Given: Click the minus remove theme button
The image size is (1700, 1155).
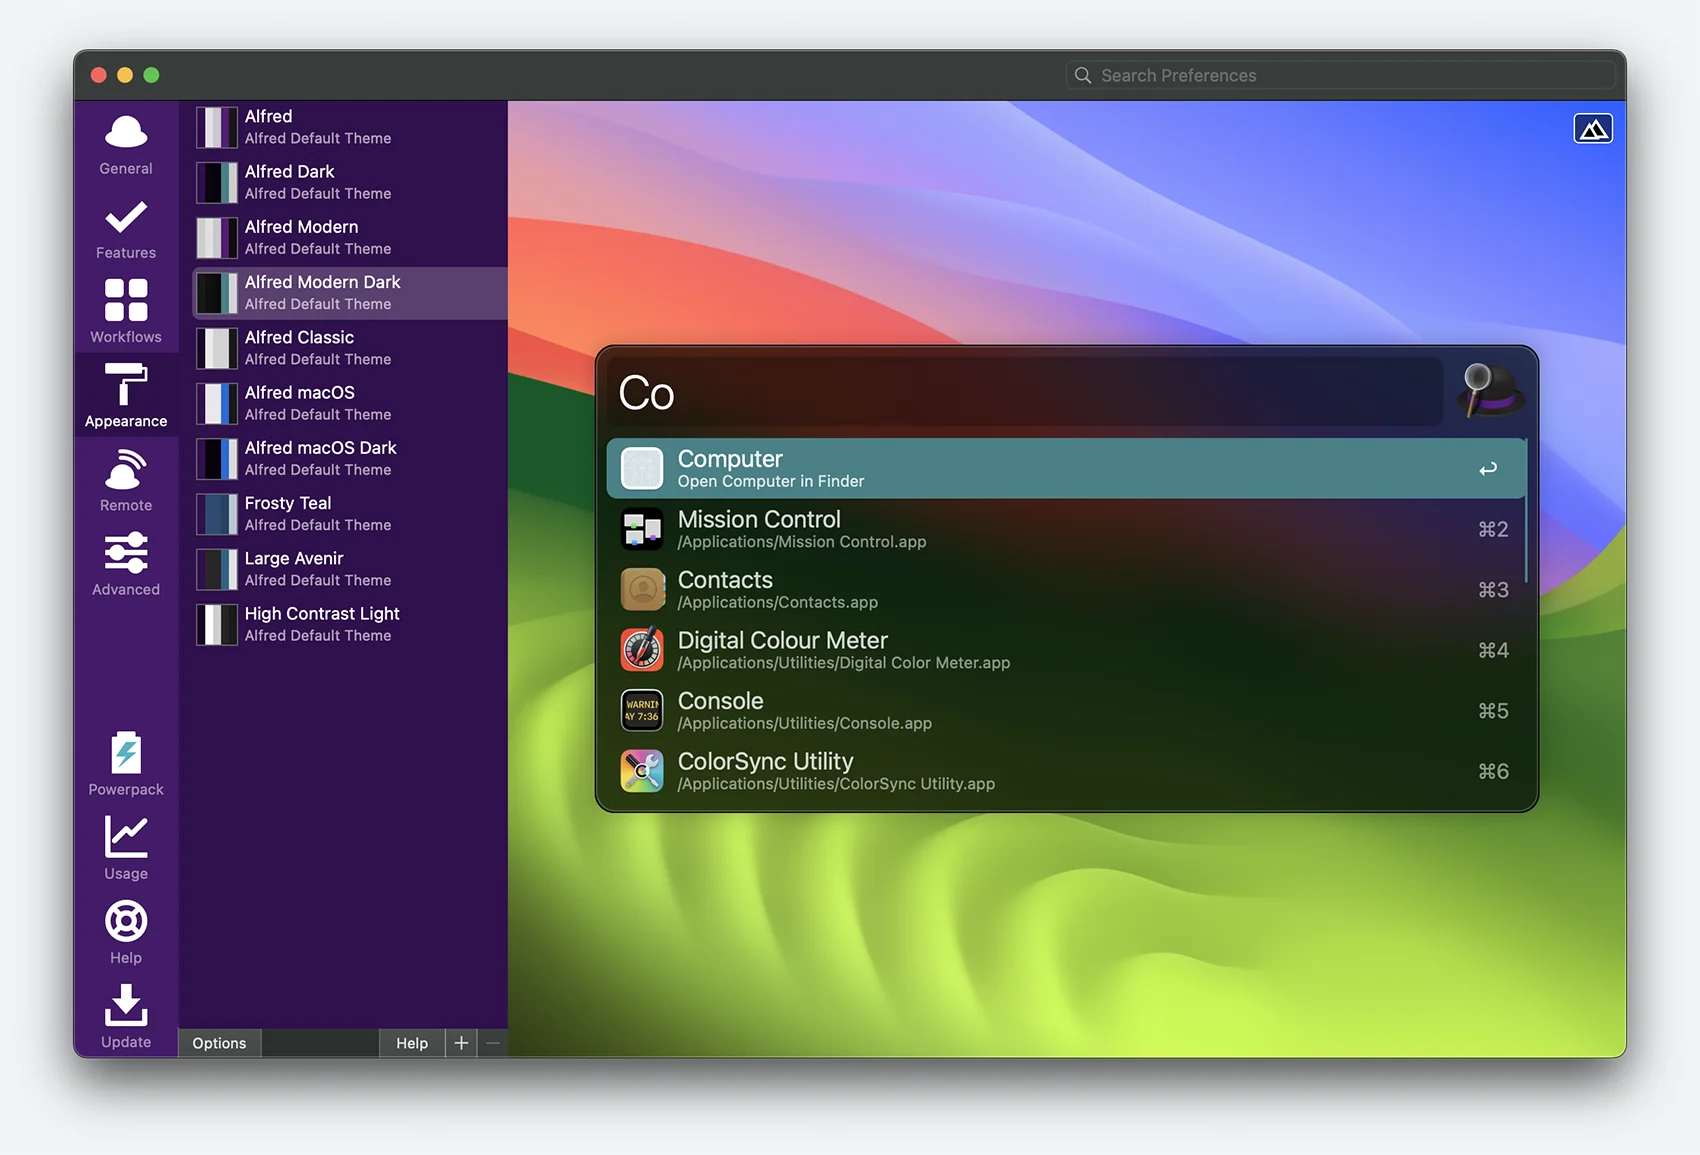Looking at the screenshot, I should click(493, 1043).
